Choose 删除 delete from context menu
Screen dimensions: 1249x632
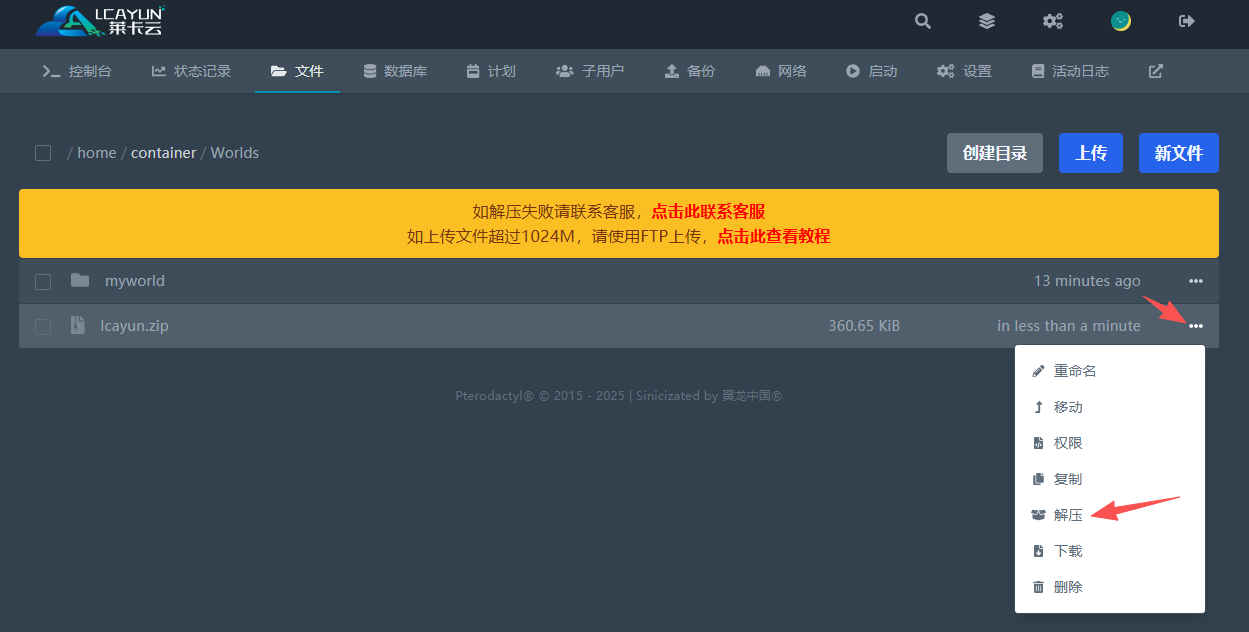tap(1110, 587)
